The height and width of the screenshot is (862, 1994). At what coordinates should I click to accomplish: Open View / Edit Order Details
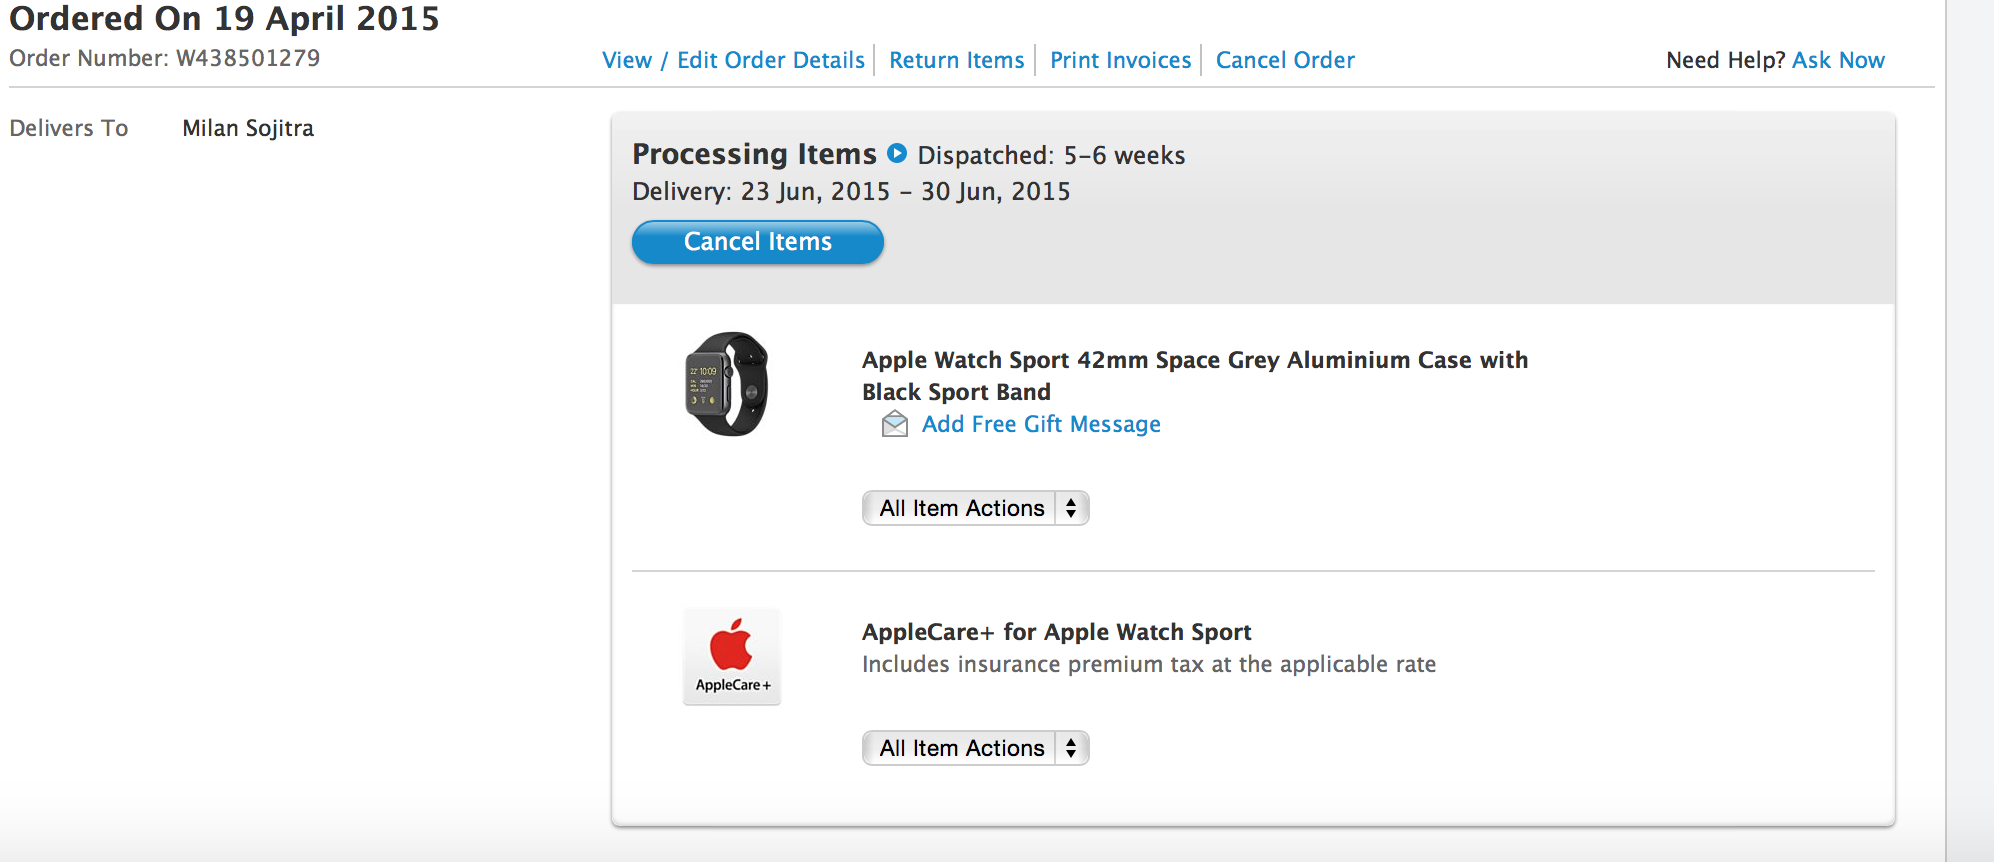[733, 60]
